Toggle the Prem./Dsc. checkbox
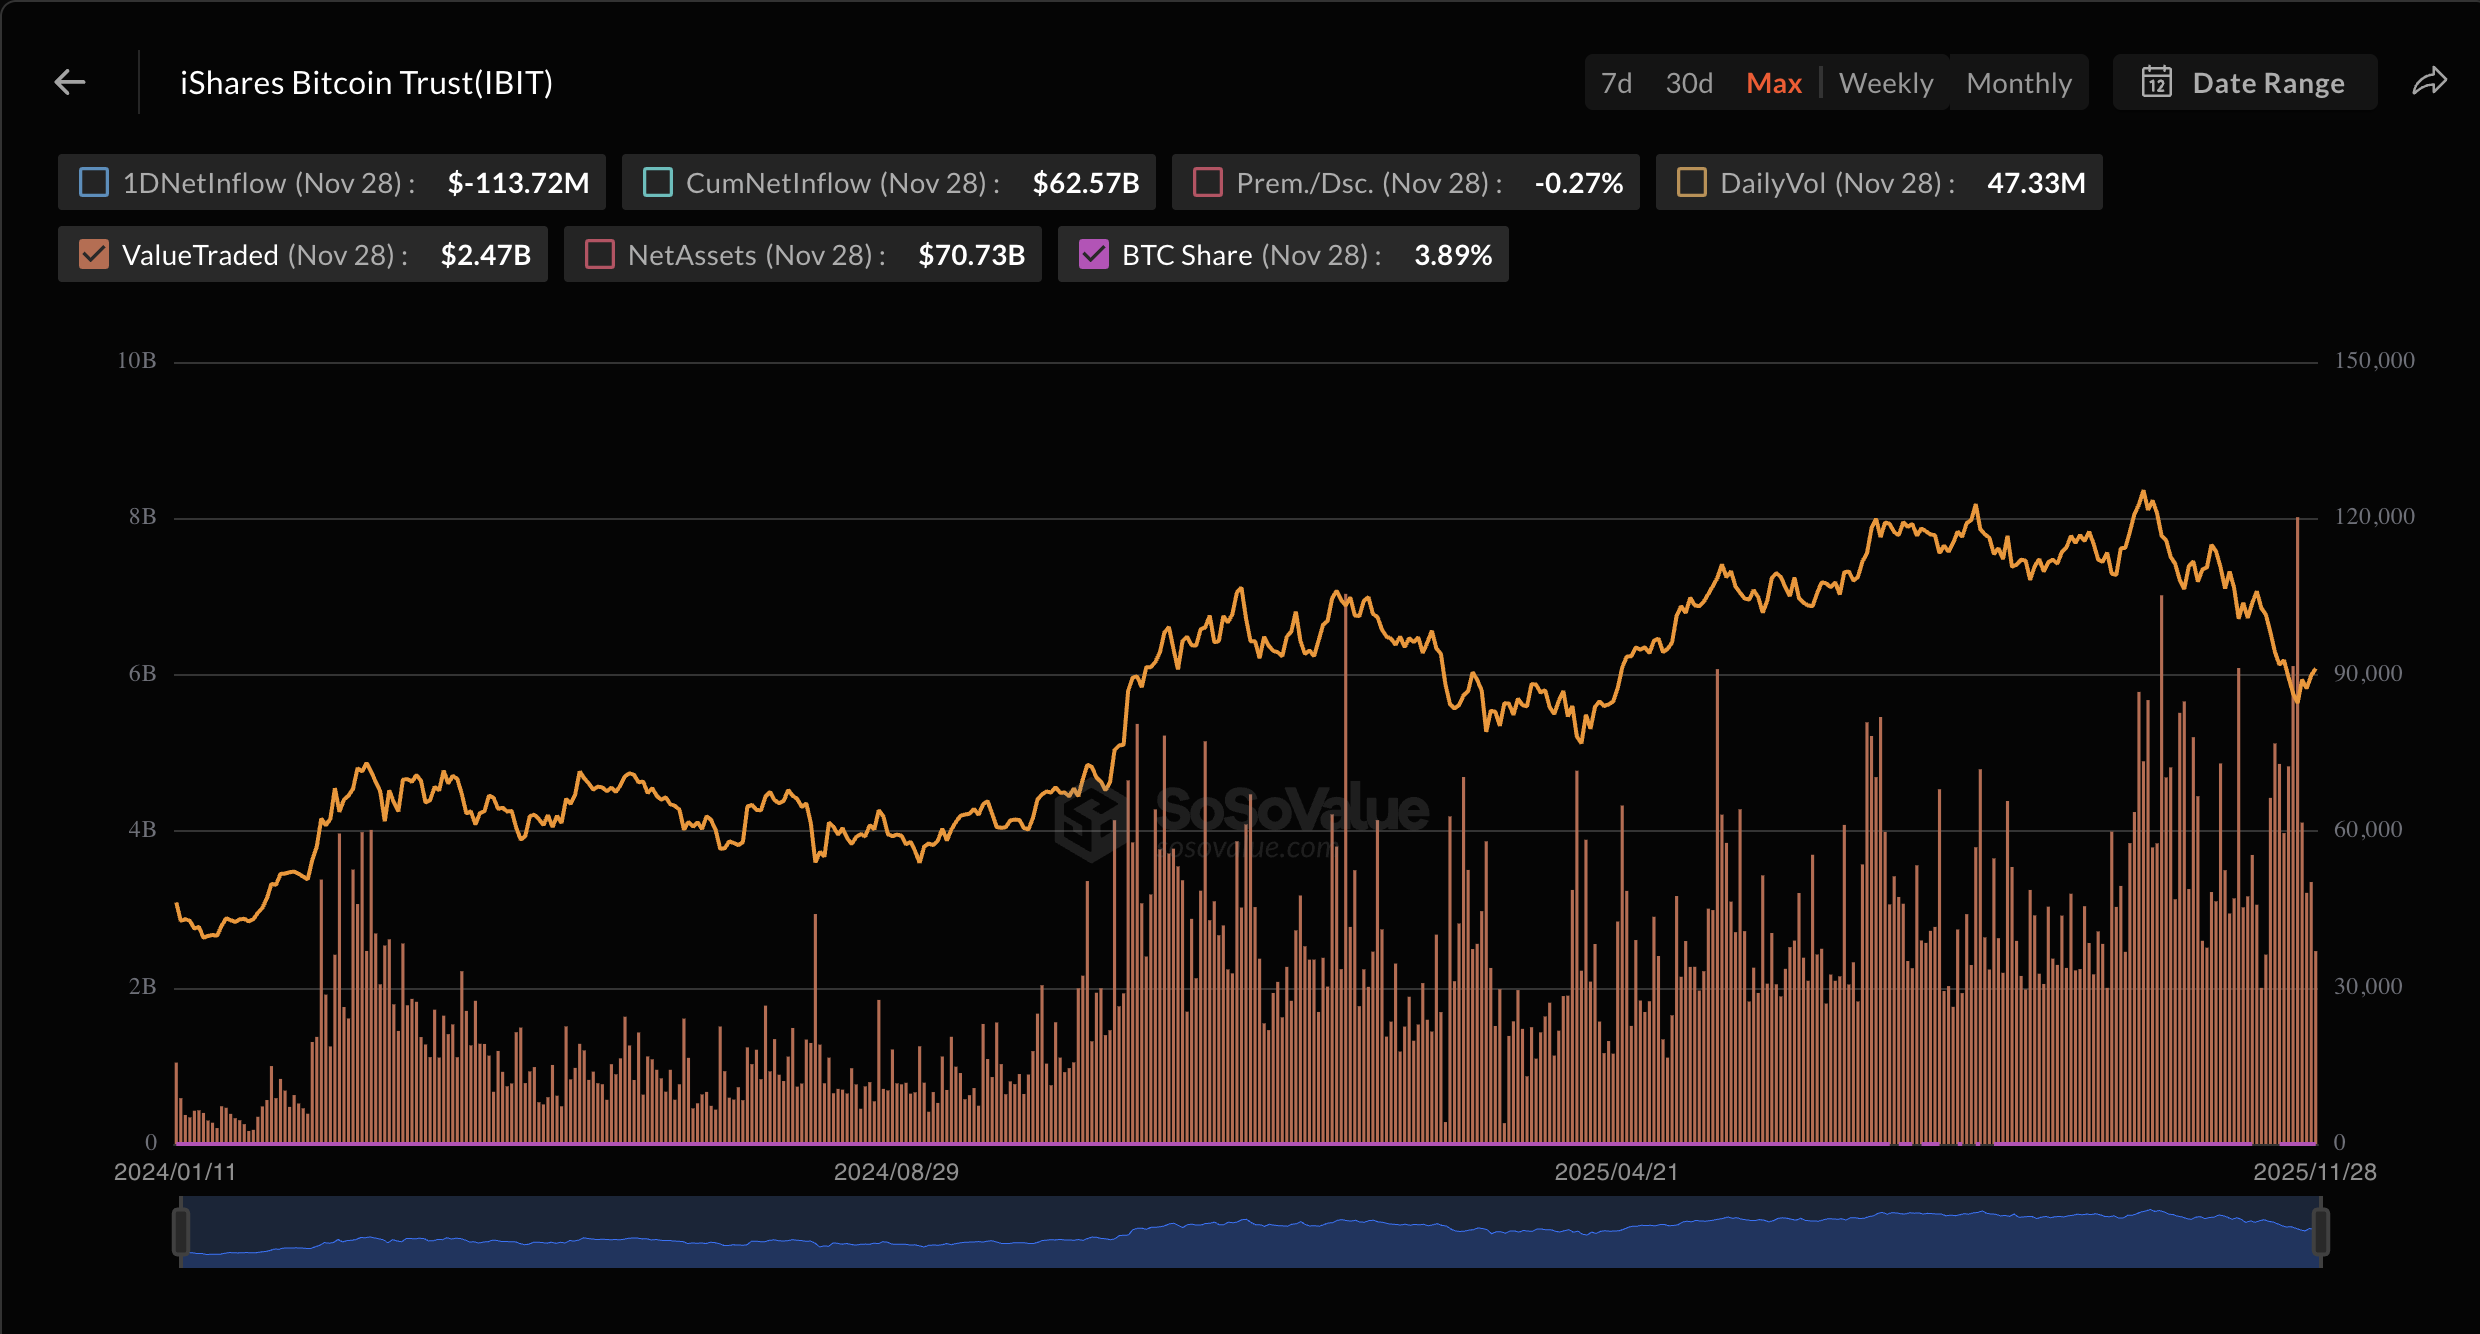Image resolution: width=2480 pixels, height=1334 pixels. [x=1208, y=183]
